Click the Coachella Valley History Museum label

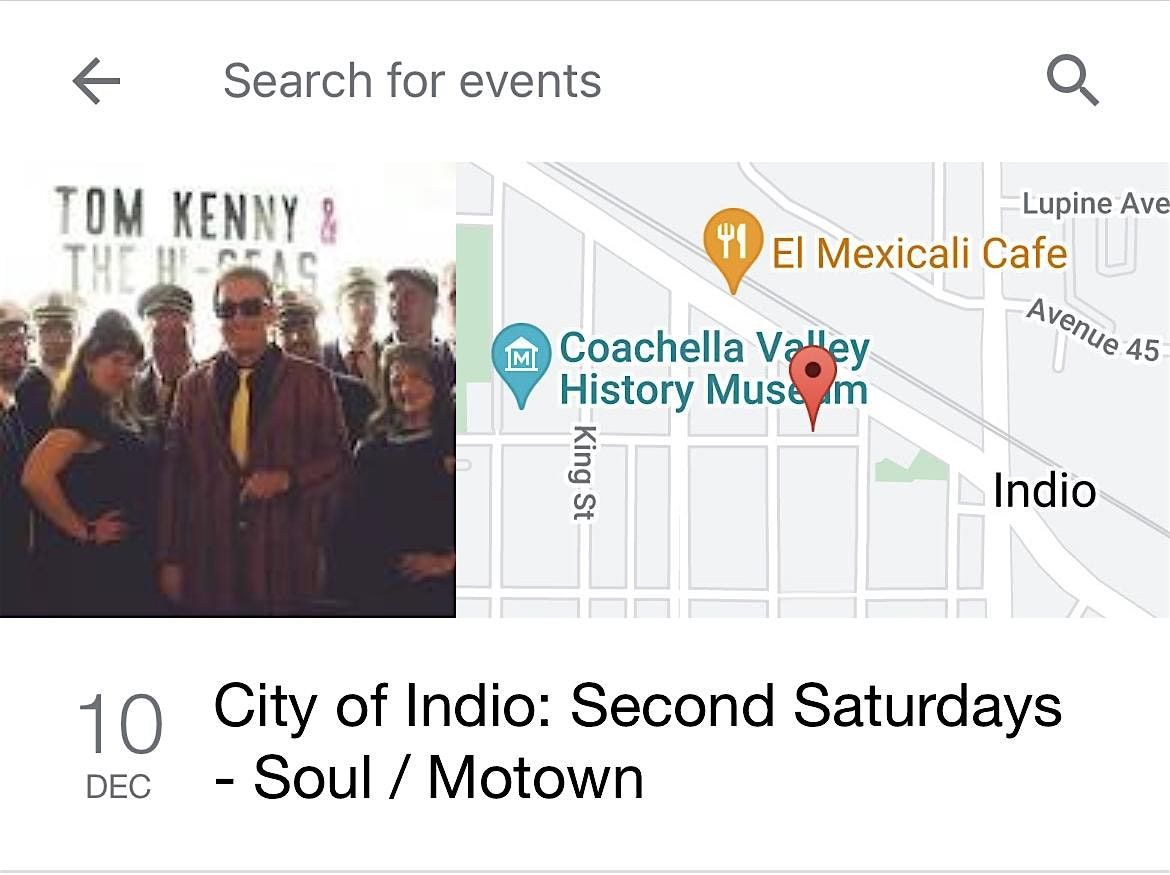(713, 369)
